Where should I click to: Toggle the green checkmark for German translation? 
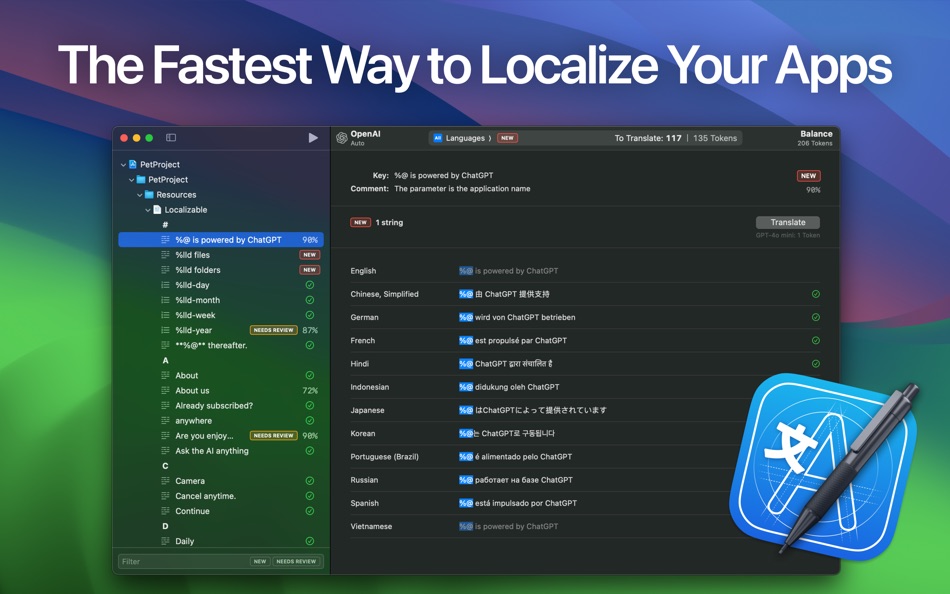tap(815, 317)
